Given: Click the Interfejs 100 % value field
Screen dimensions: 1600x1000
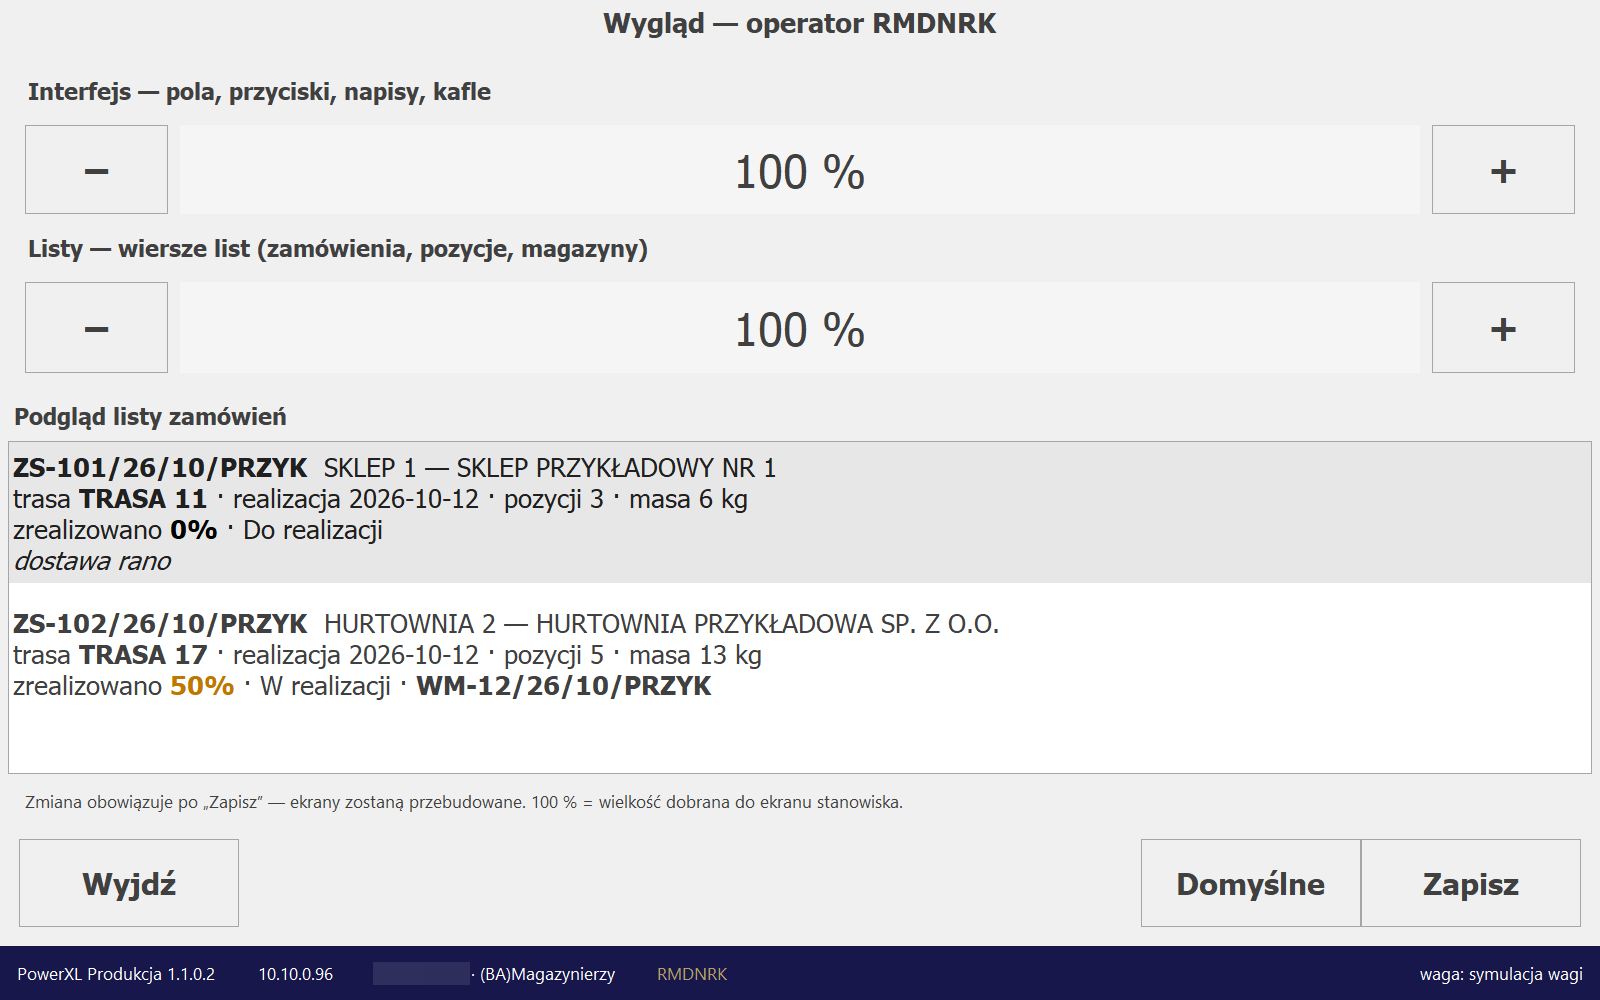Looking at the screenshot, I should click(799, 170).
